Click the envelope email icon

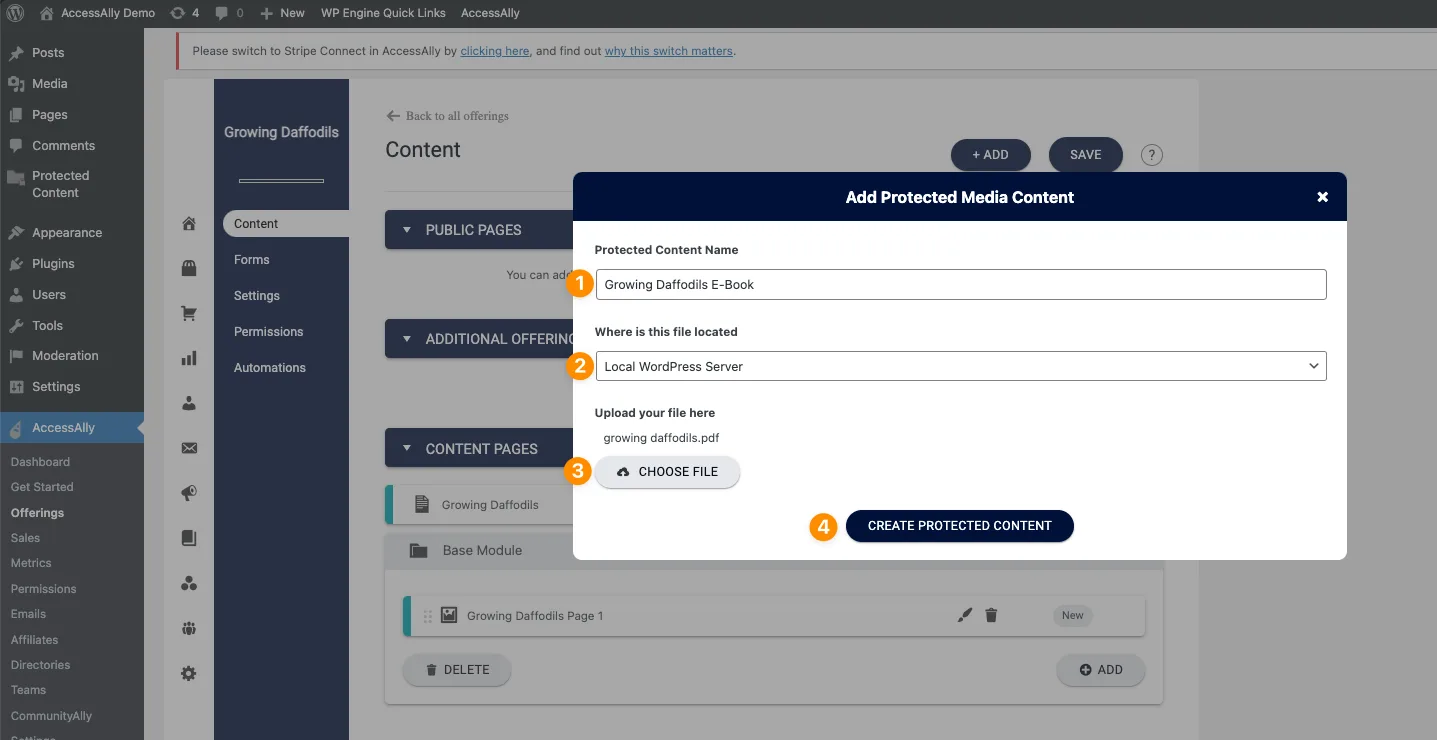pyautogui.click(x=189, y=448)
